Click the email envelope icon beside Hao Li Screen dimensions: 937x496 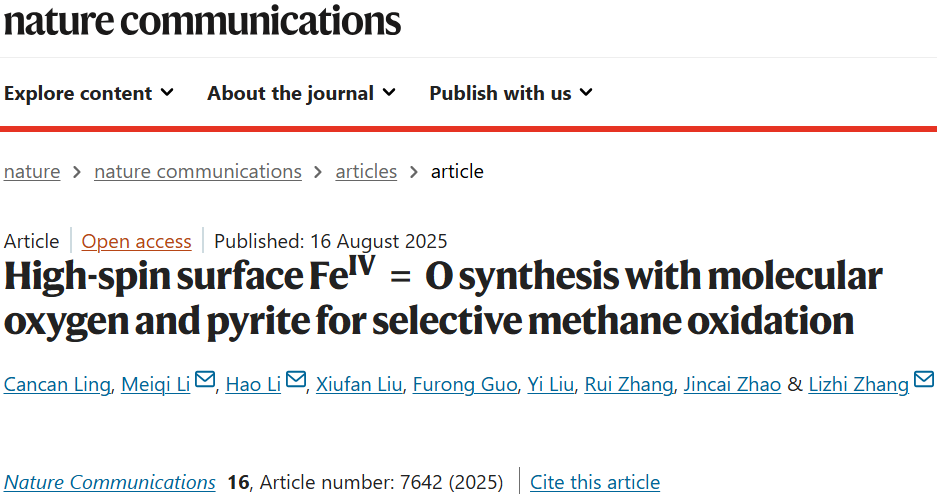pos(296,379)
